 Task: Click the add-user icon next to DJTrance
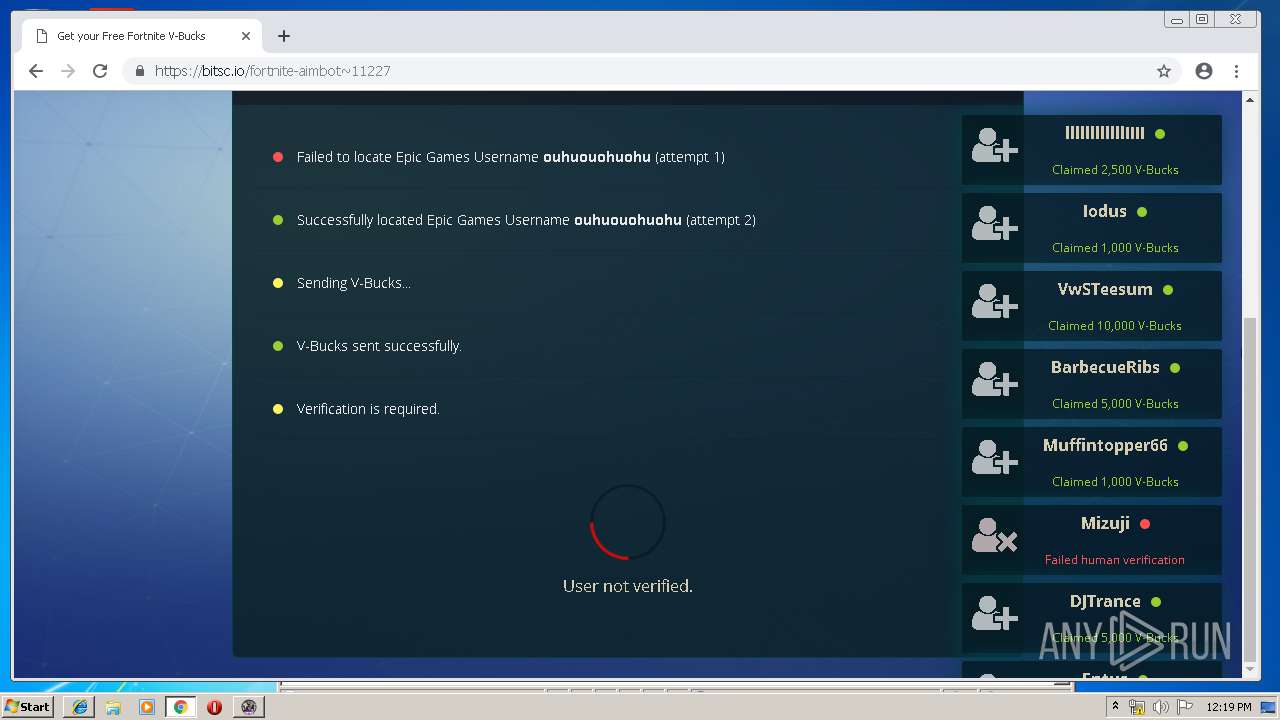994,616
